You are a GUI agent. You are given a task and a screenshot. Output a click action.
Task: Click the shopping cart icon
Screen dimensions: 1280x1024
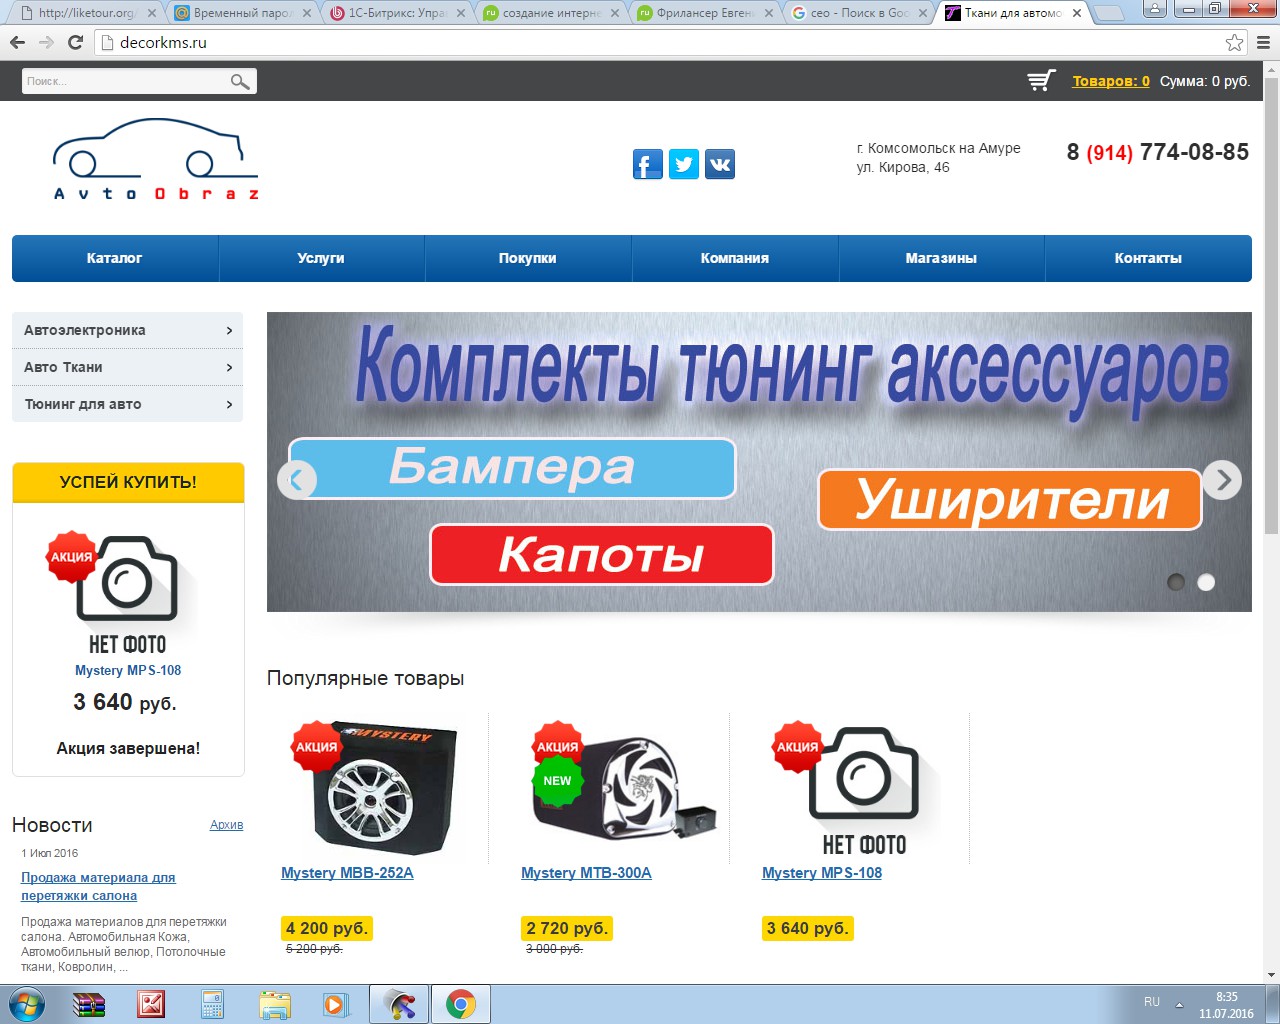(1042, 81)
